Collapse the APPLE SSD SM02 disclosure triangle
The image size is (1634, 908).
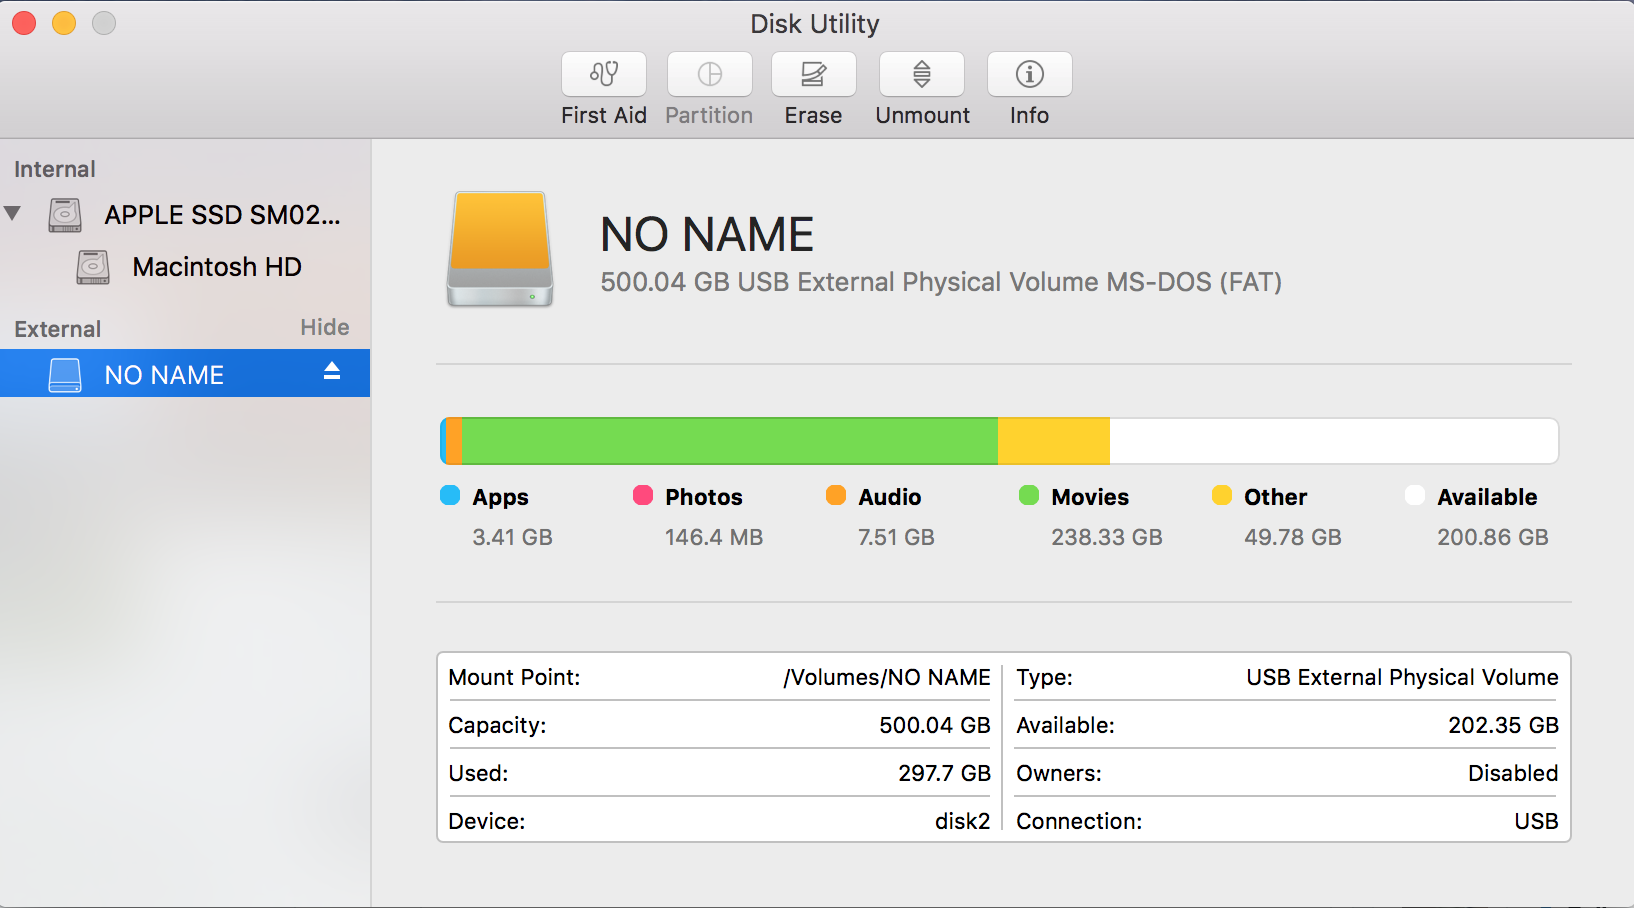(x=14, y=213)
